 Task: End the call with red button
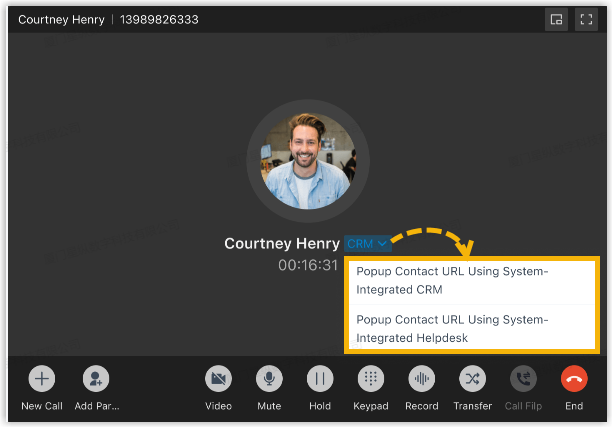(x=574, y=379)
